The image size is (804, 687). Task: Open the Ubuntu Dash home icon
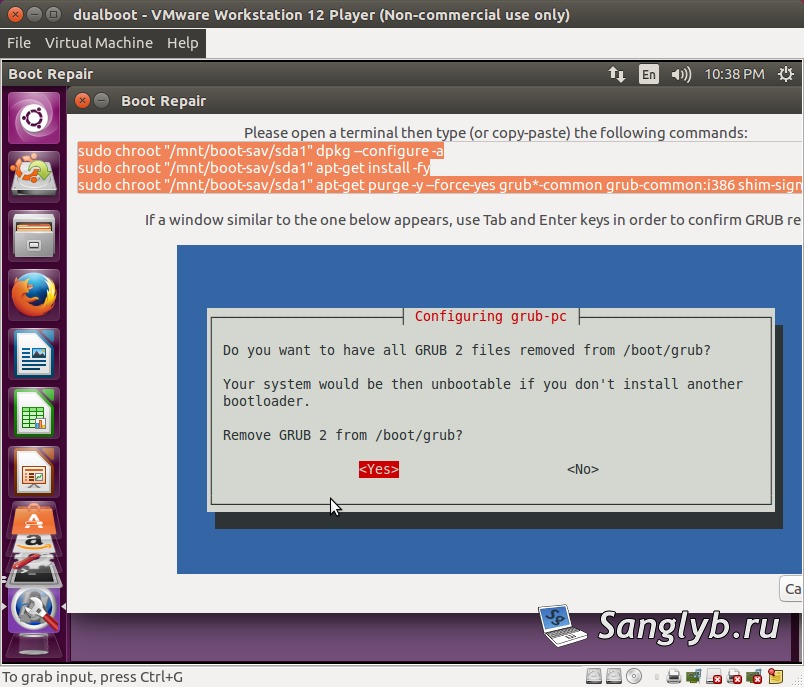pos(34,118)
